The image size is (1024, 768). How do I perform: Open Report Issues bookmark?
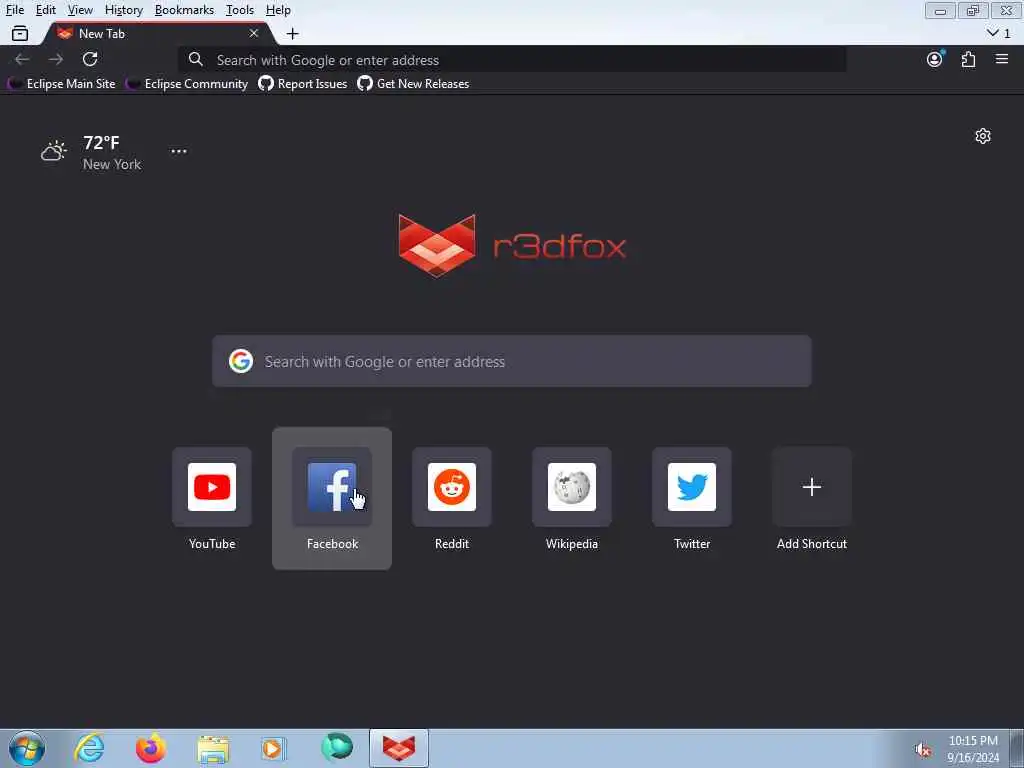(303, 84)
